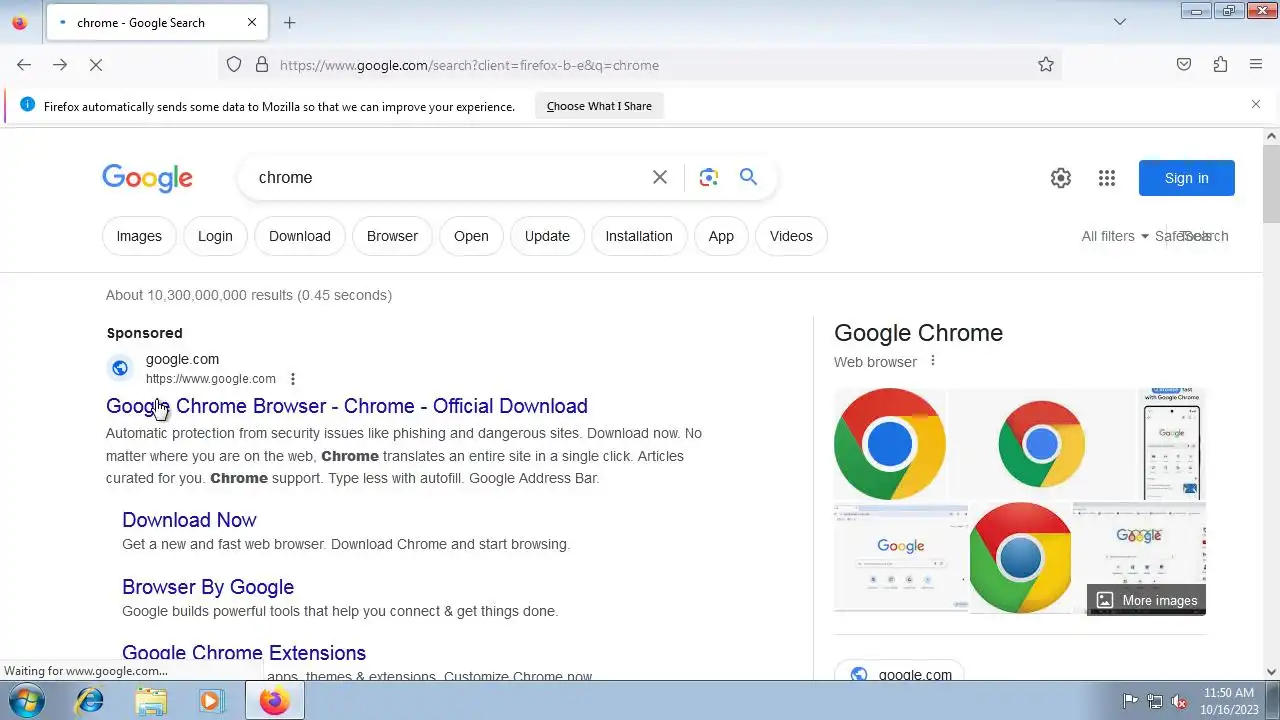The height and width of the screenshot is (720, 1280).
Task: Open the Google apps grid
Action: 1107,178
